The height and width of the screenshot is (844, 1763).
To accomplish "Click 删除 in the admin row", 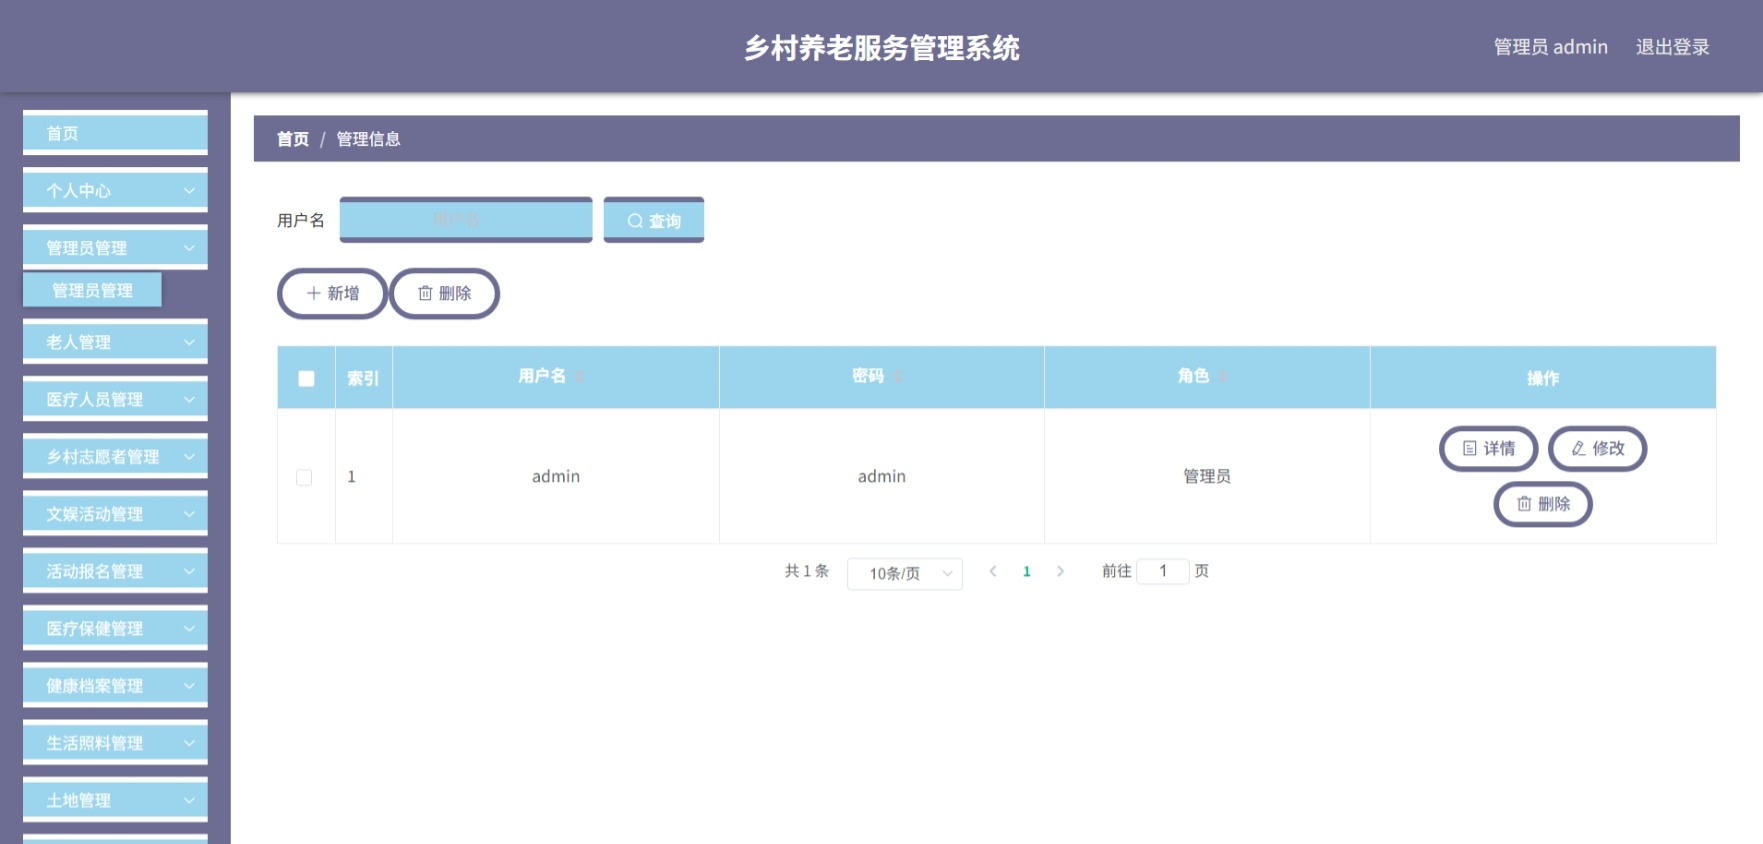I will pyautogui.click(x=1543, y=504).
